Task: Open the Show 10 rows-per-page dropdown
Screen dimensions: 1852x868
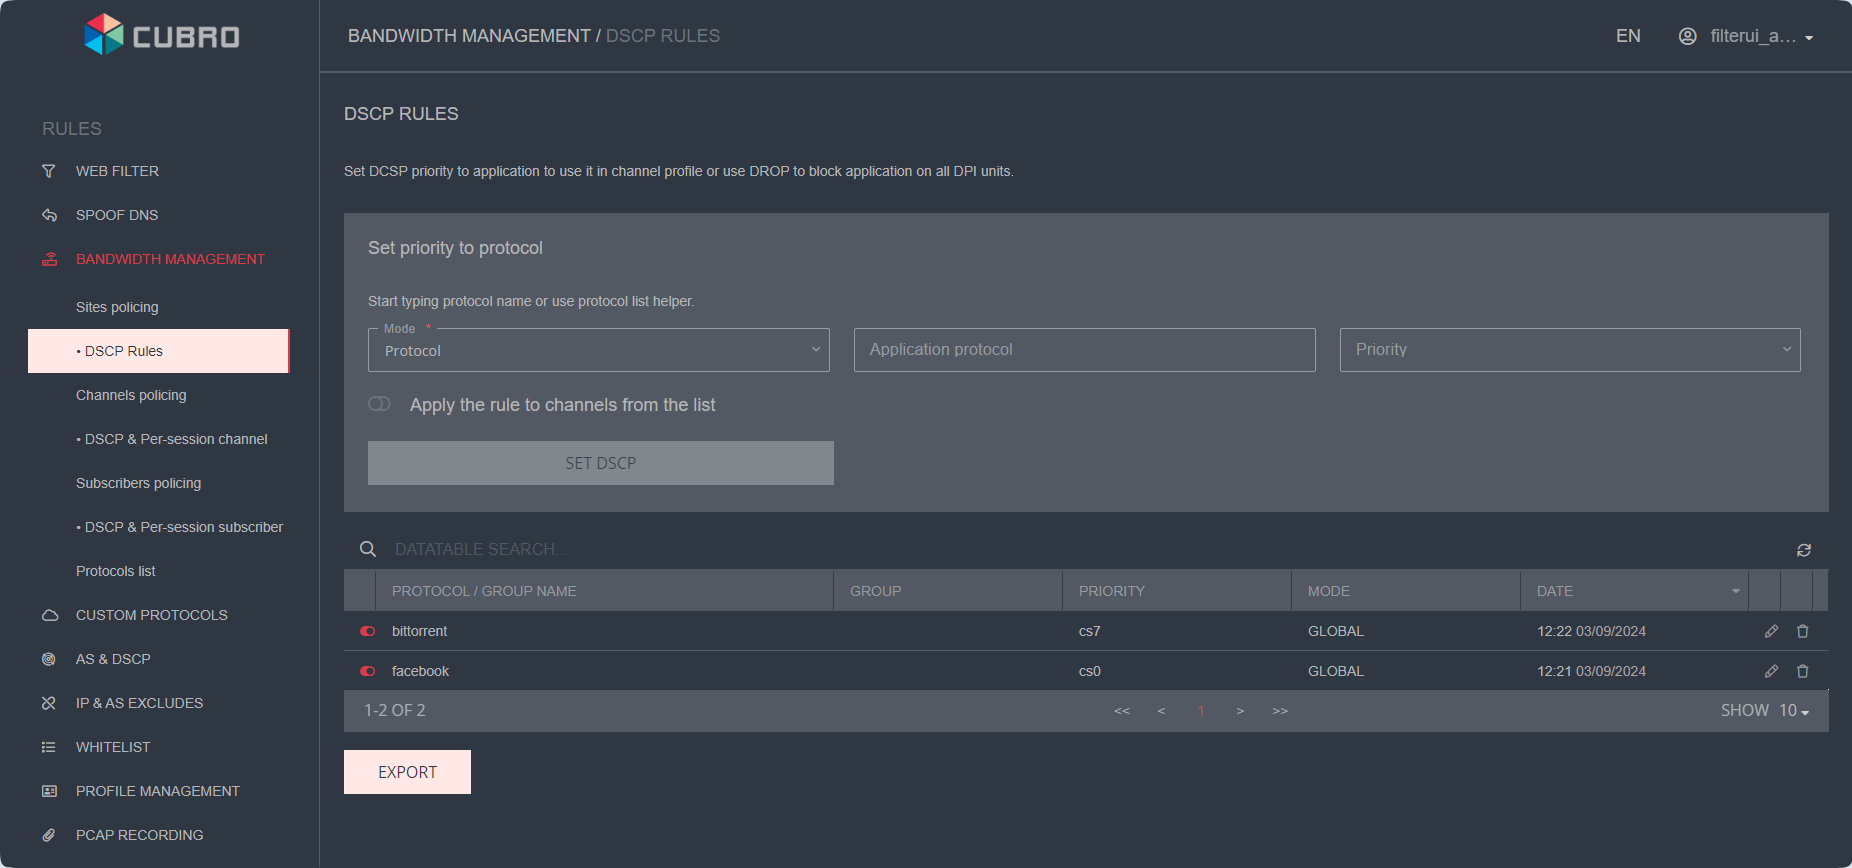Action: (x=1765, y=710)
